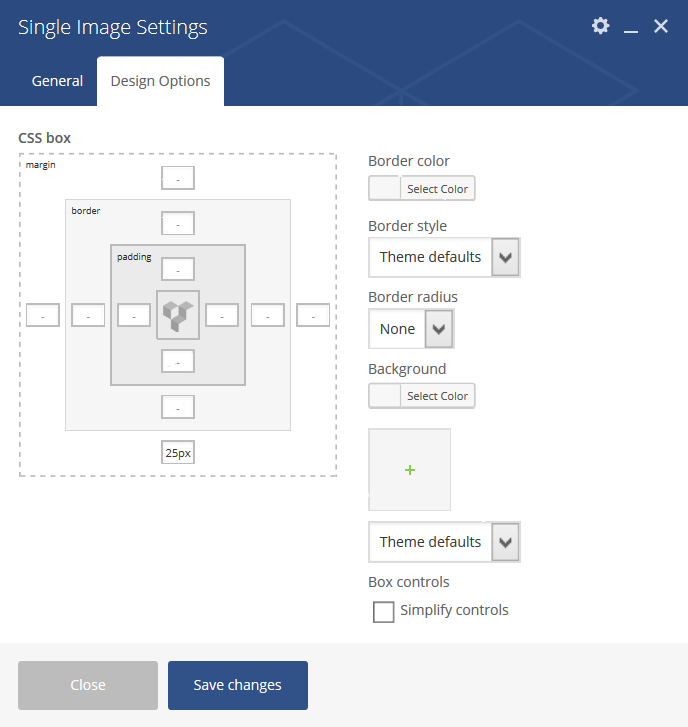
Task: Switch to the General tab
Action: (57, 81)
